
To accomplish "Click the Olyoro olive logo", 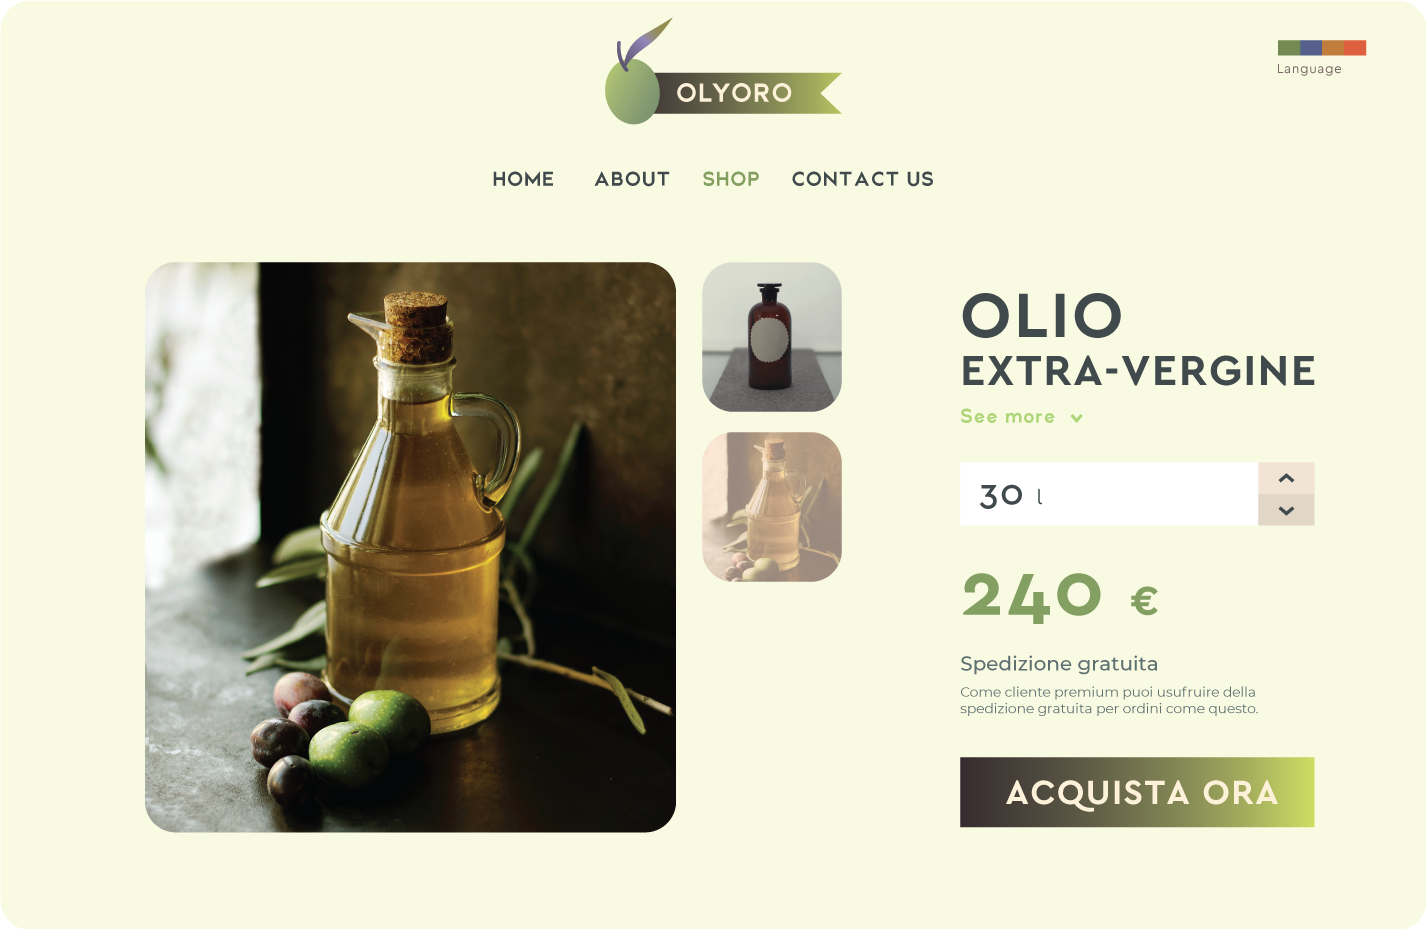I will 723,72.
